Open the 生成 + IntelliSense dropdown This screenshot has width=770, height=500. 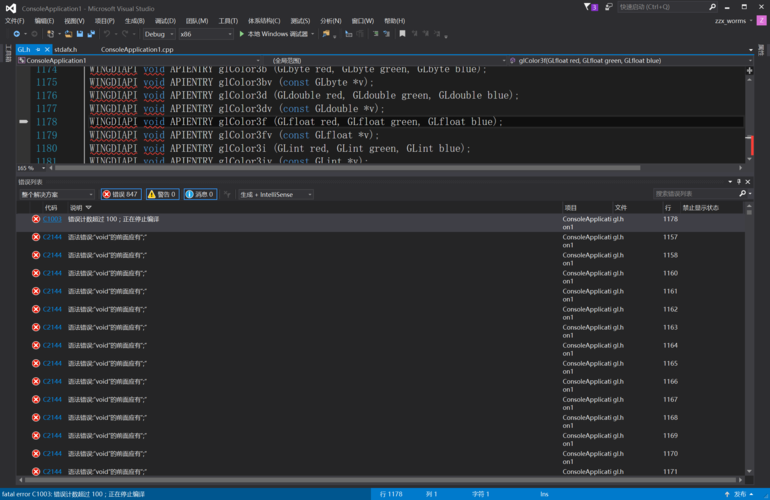pyautogui.click(x=275, y=194)
